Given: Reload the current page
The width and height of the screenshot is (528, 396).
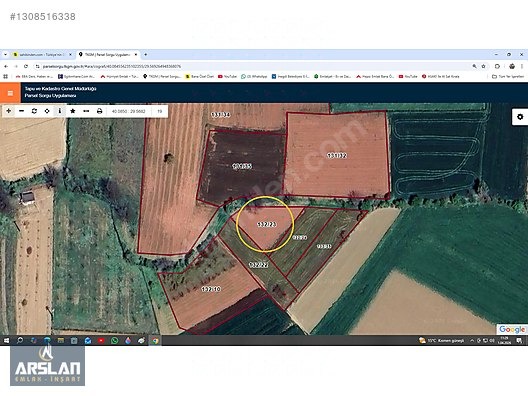Looking at the screenshot, I should pos(26,66).
